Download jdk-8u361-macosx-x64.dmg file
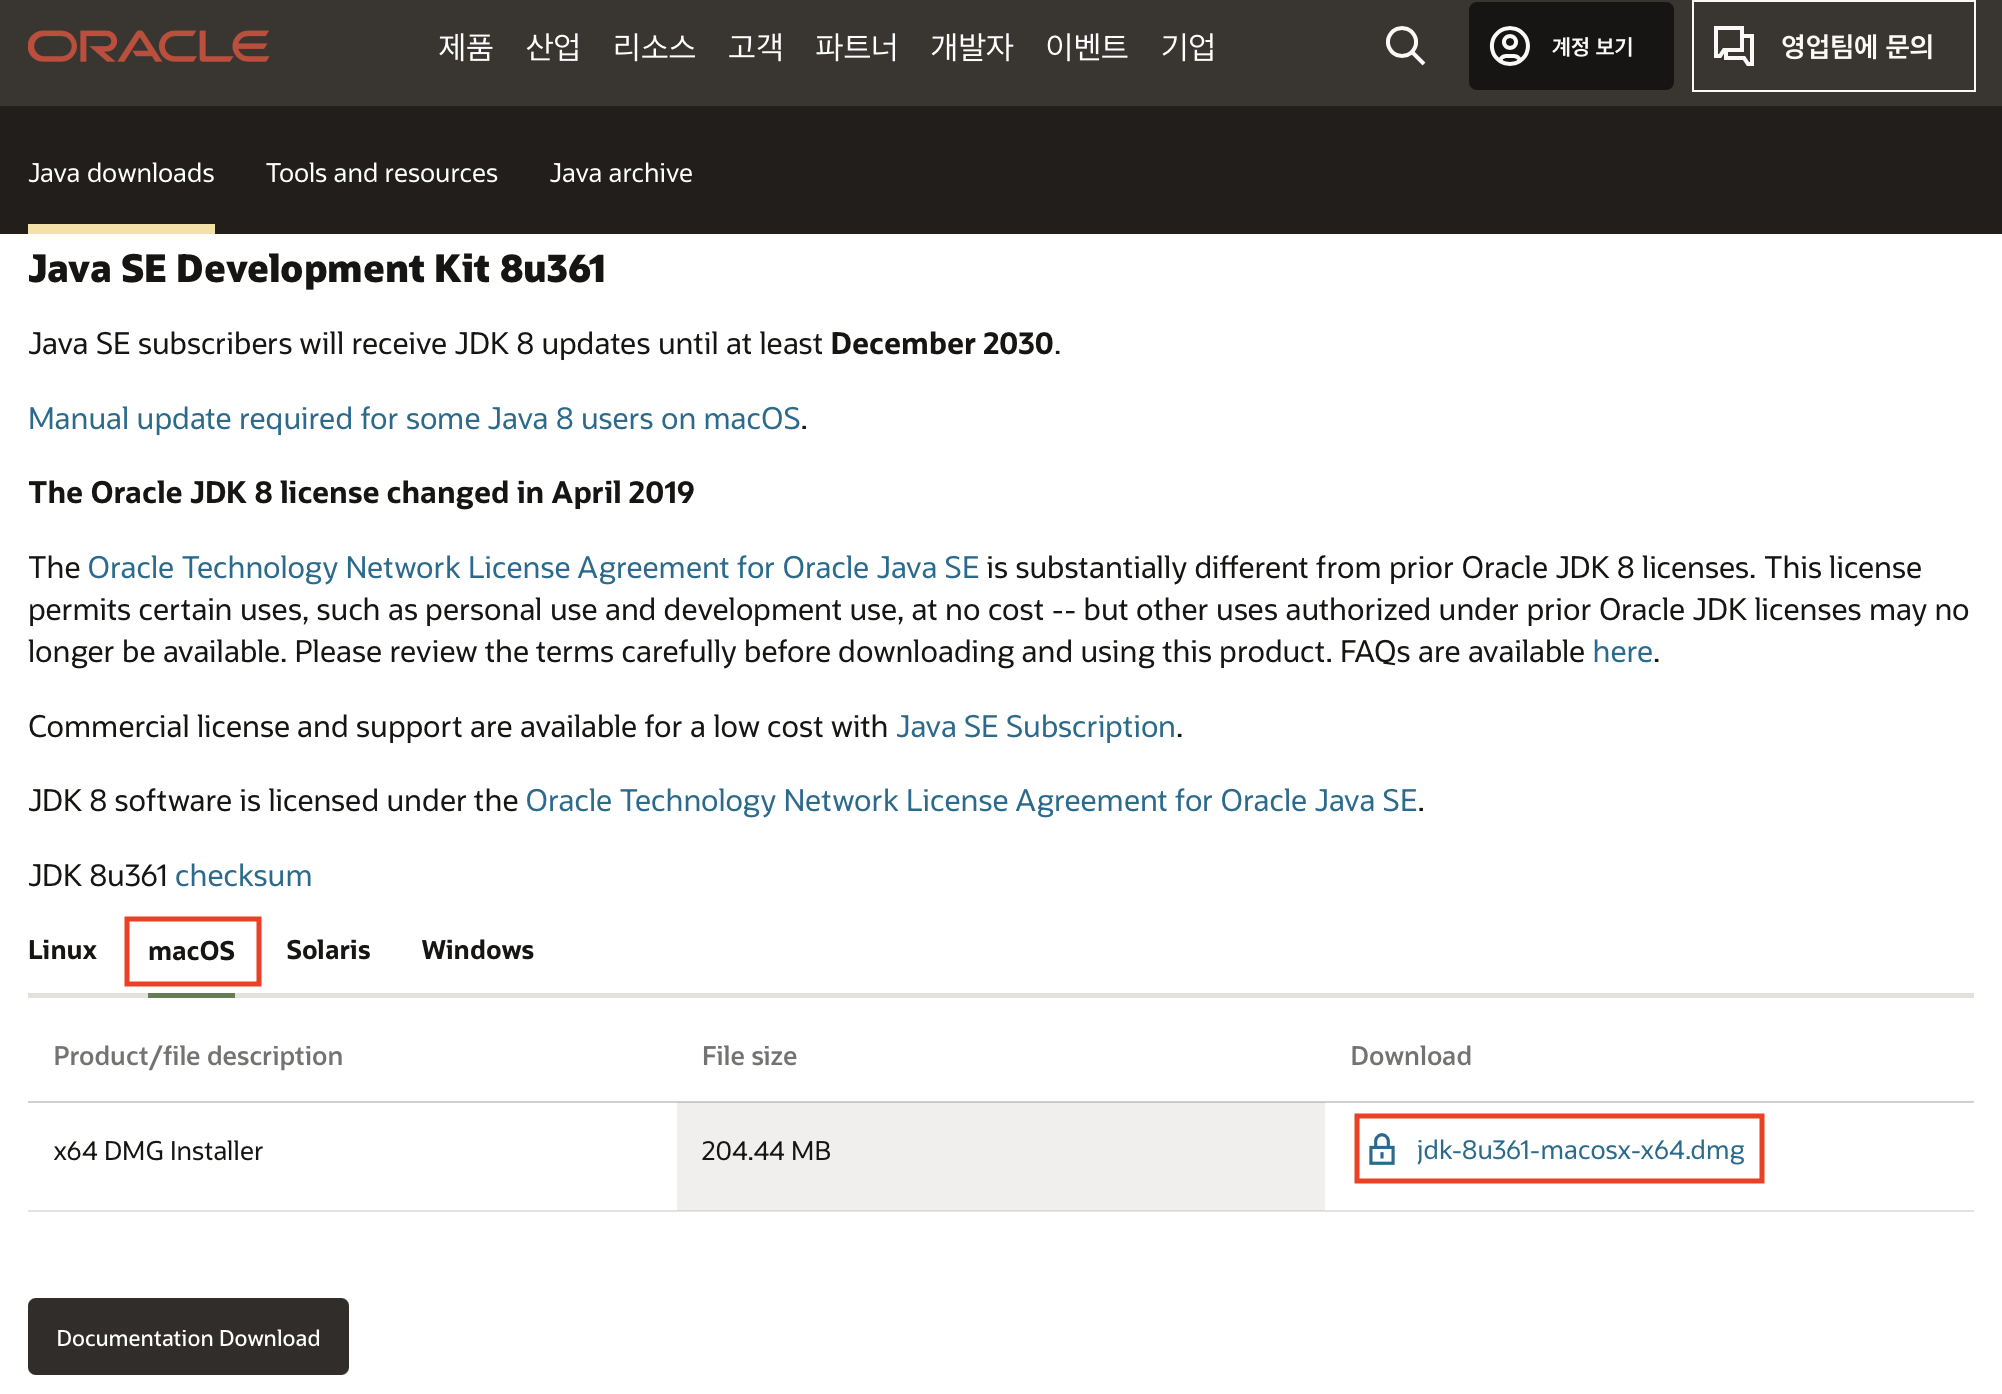This screenshot has width=2002, height=1394. [x=1579, y=1150]
